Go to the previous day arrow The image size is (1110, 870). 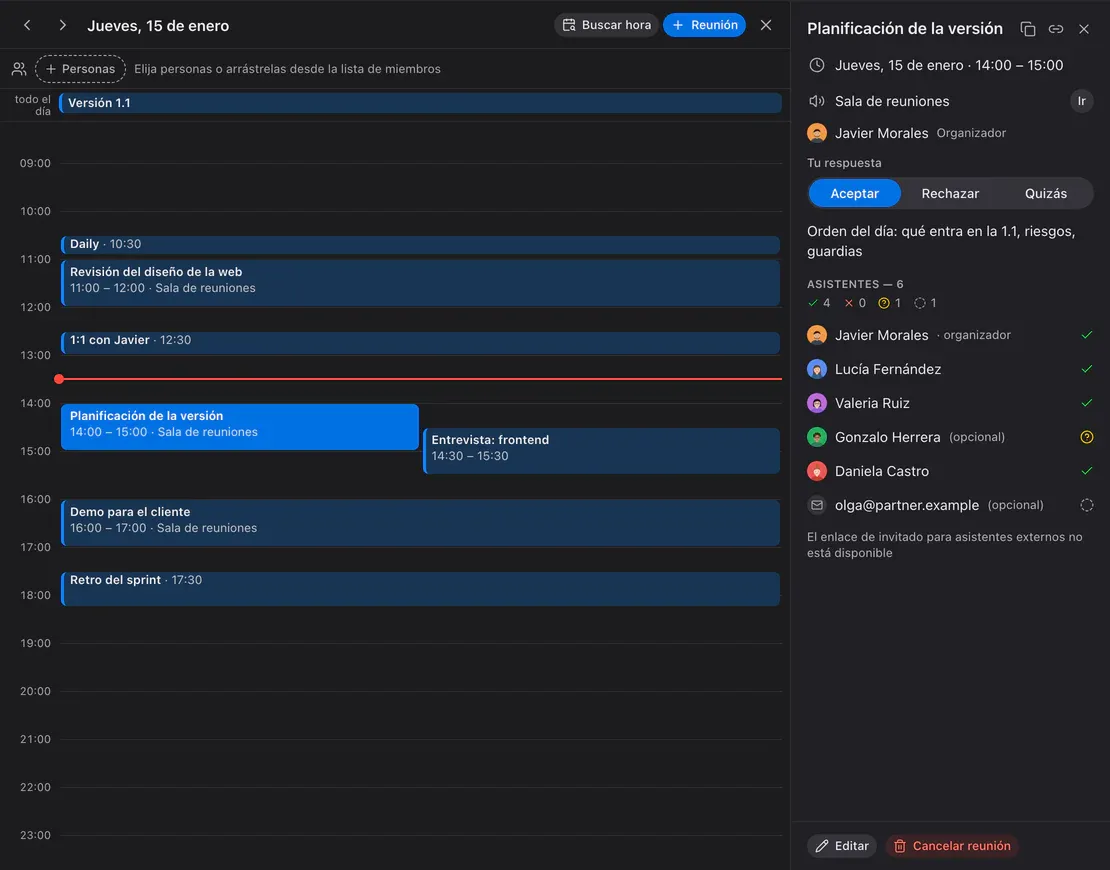tap(27, 25)
